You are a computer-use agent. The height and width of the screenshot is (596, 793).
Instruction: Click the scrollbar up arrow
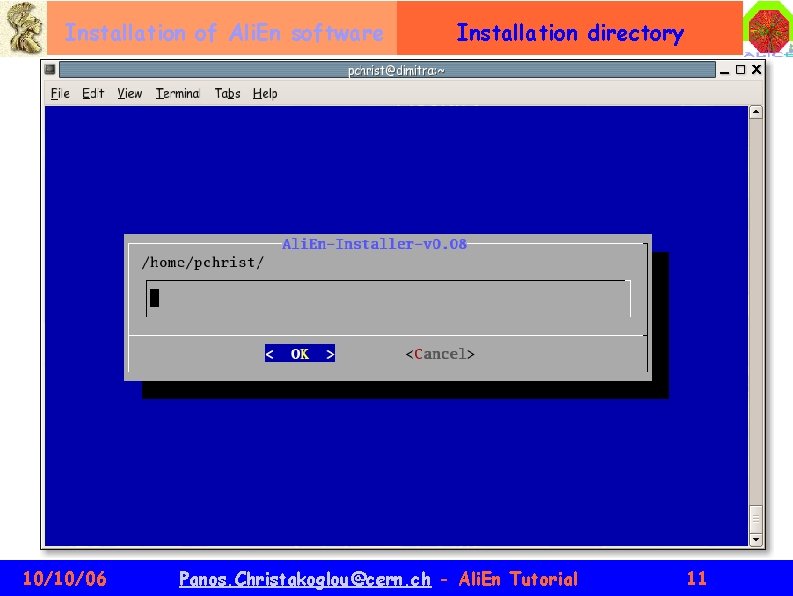tap(756, 112)
